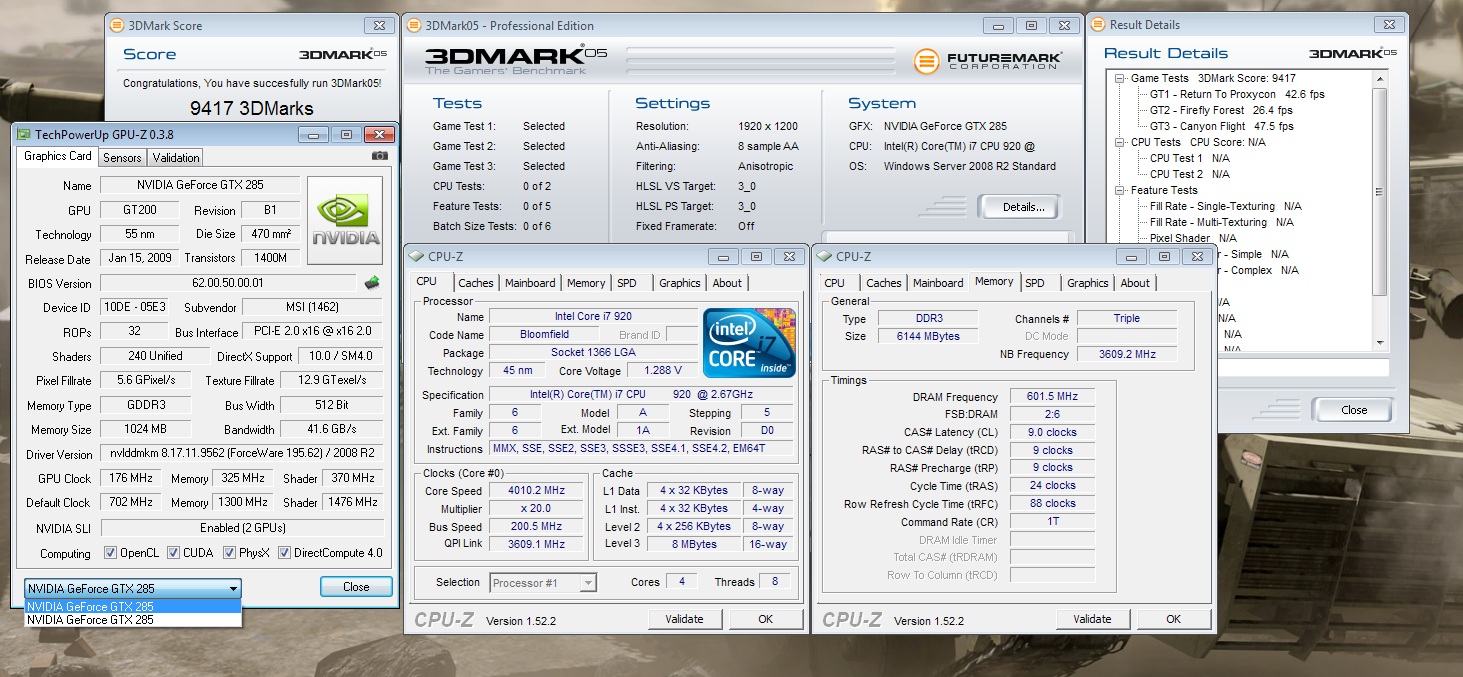Collapse the Game Tests tree node
The height and width of the screenshot is (677, 1463).
coord(1120,78)
